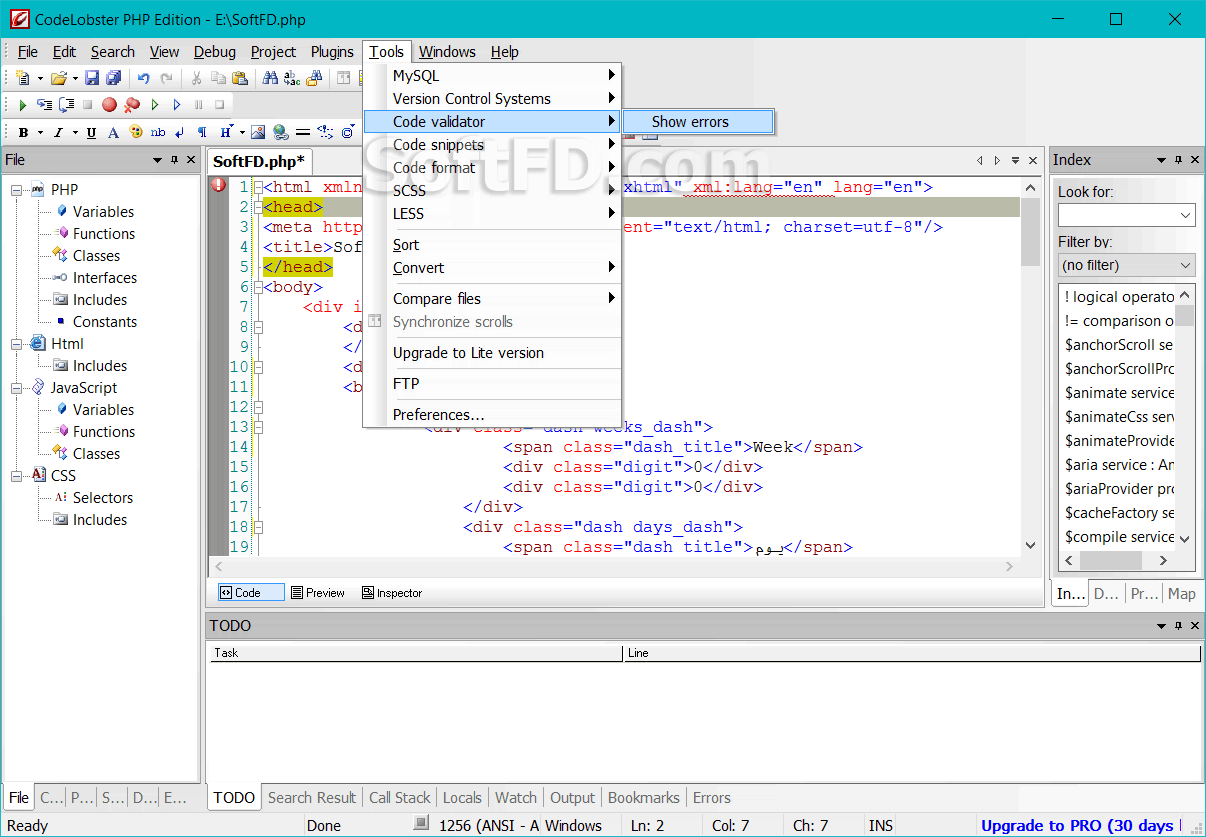
Task: Click the Undo arrow icon
Action: 143,78
